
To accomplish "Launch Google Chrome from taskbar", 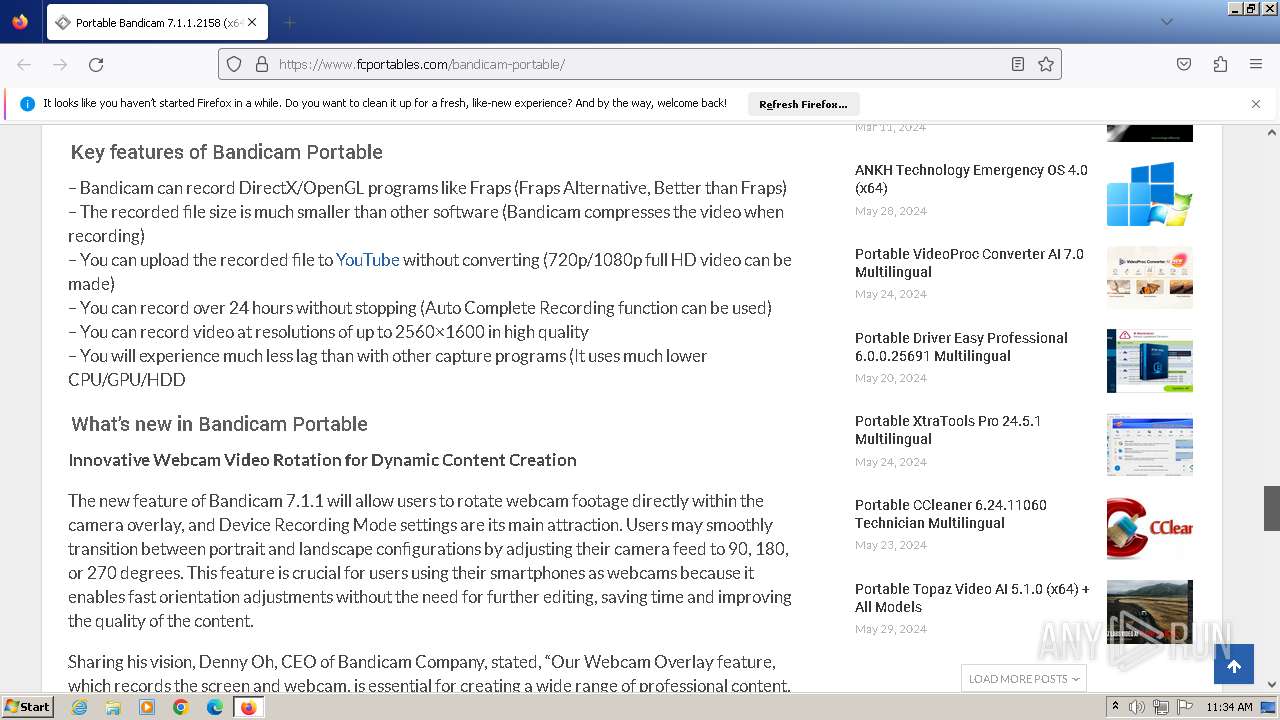I will click(181, 707).
